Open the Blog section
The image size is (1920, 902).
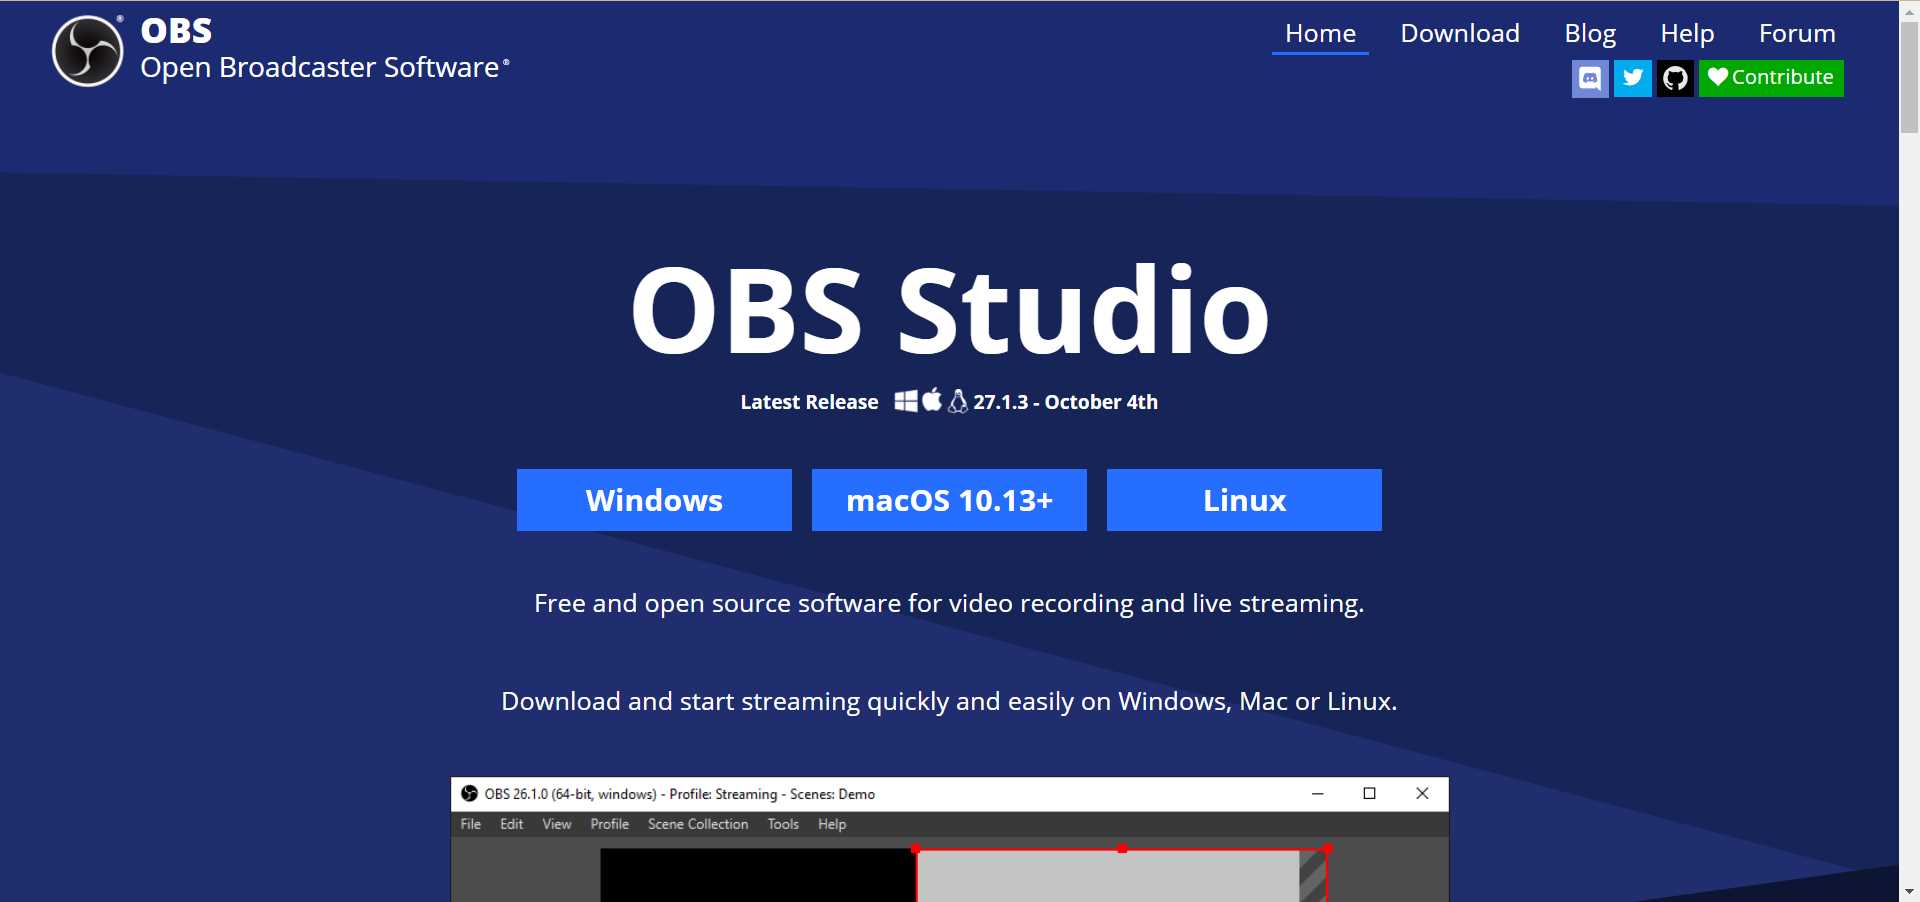(1589, 33)
